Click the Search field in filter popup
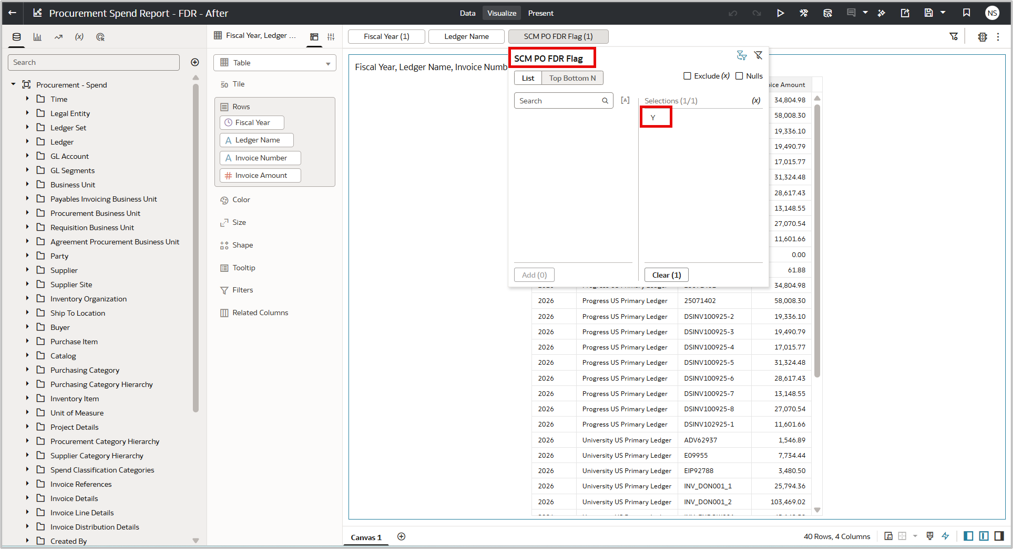 point(563,101)
